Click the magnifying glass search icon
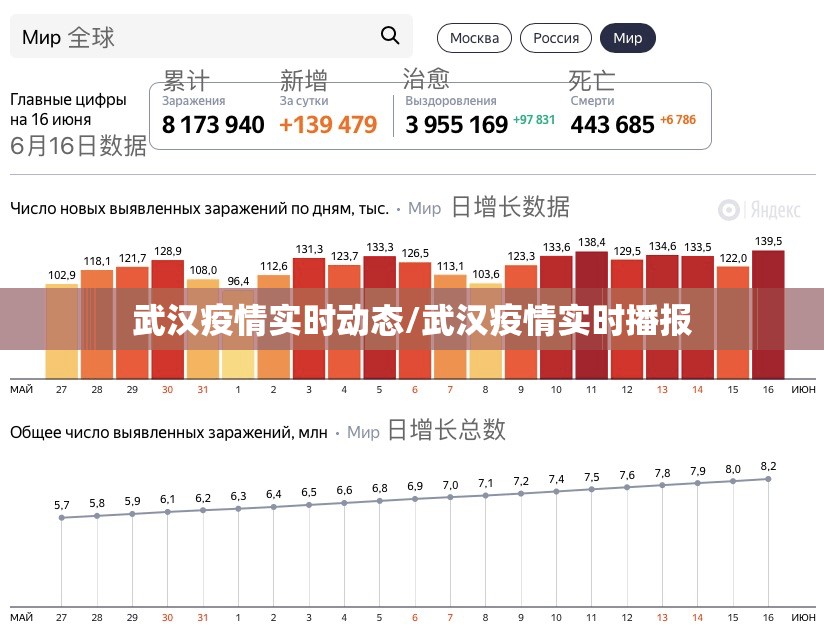The height and width of the screenshot is (639, 824). (x=390, y=36)
